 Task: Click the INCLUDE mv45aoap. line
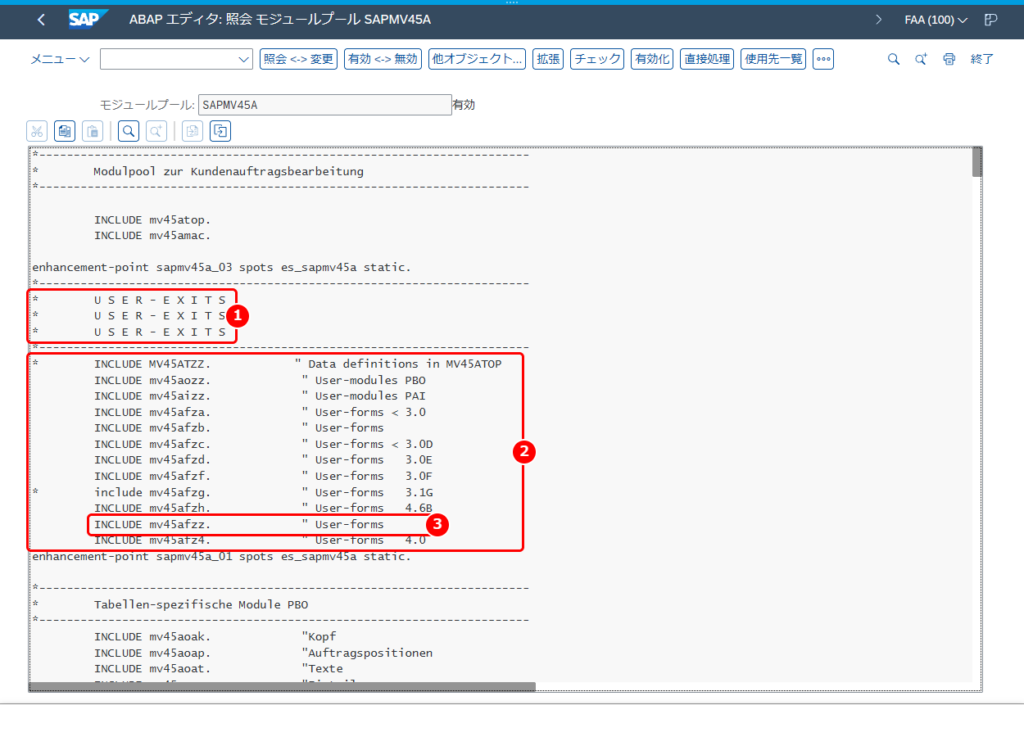152,653
